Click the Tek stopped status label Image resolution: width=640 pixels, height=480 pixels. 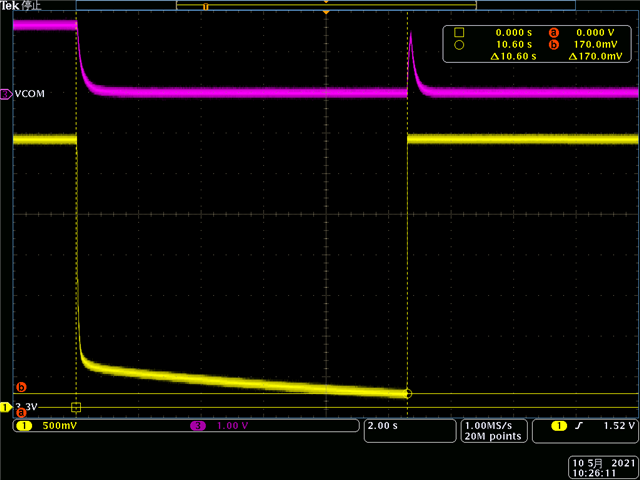pyautogui.click(x=20, y=6)
